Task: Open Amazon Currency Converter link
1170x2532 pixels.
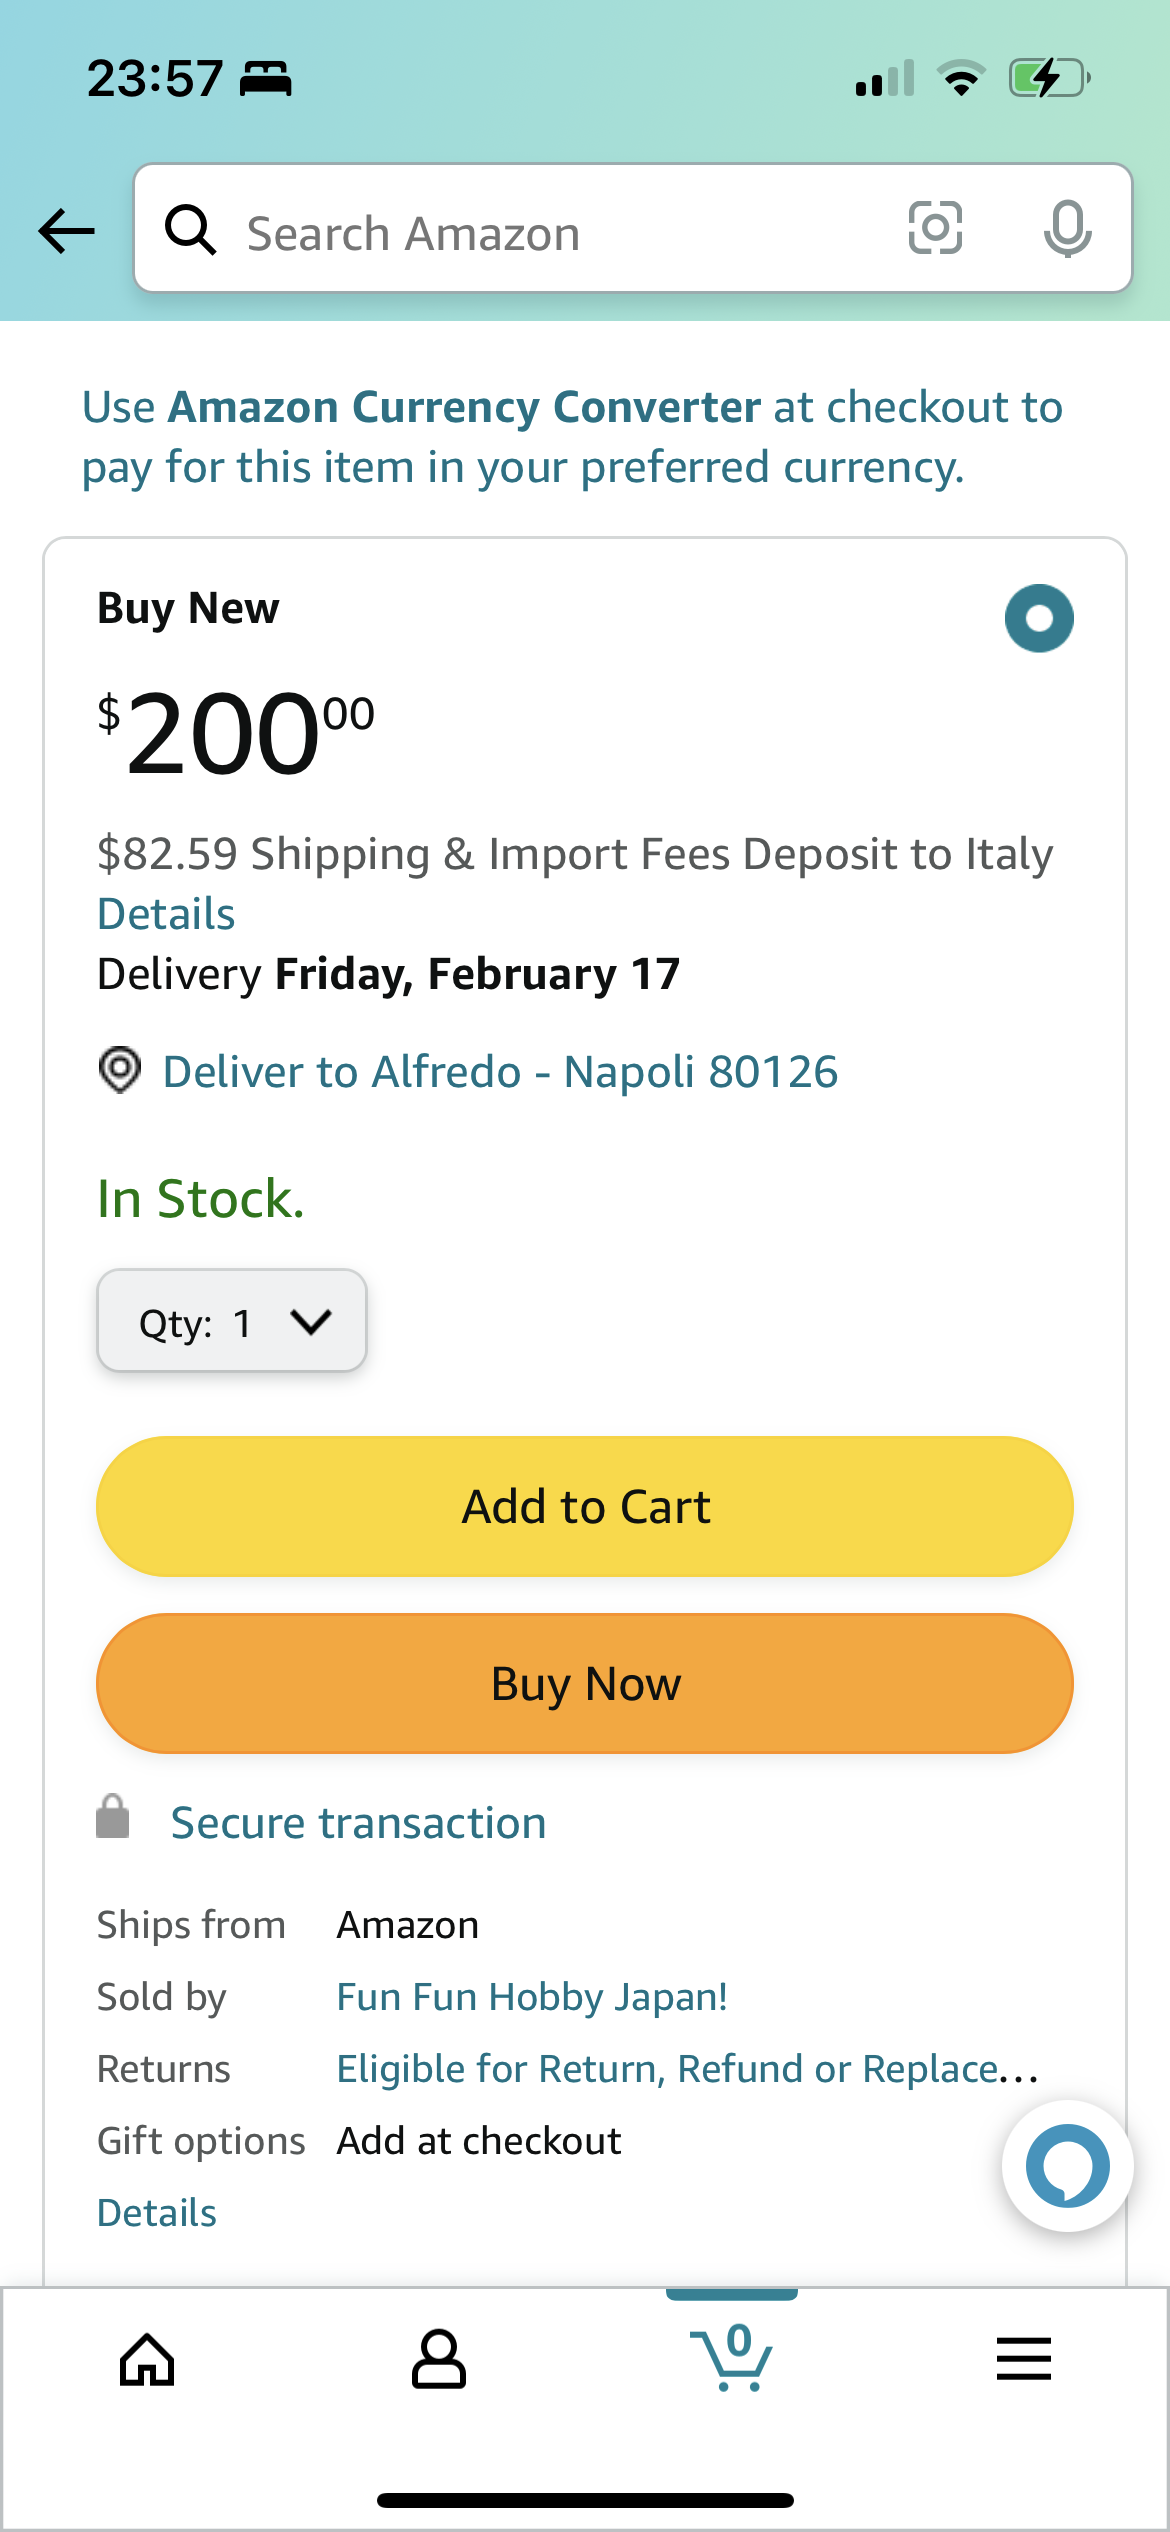Action: (x=464, y=407)
